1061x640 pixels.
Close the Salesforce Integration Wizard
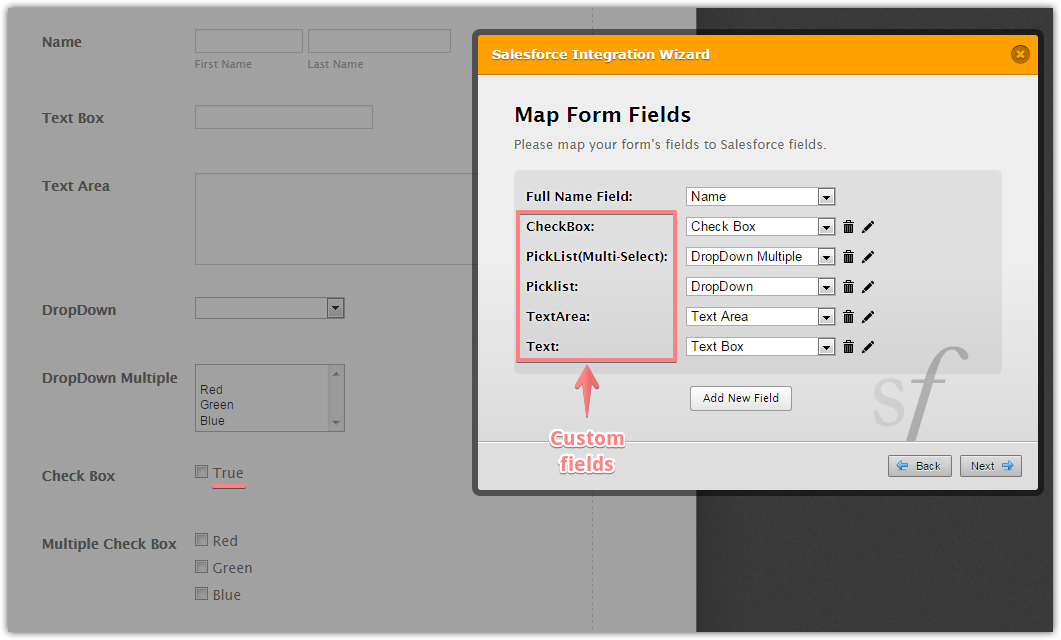point(1019,54)
